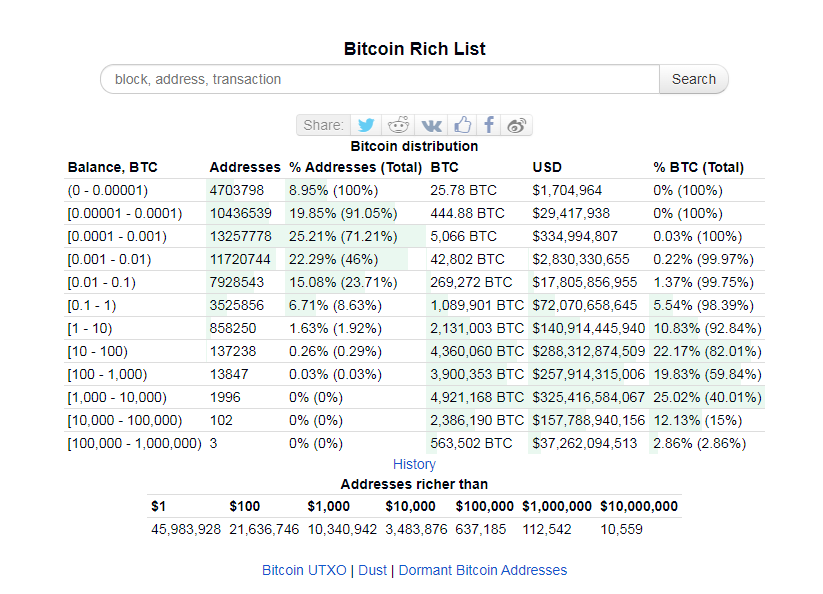Select the [0.001 - 0.01) balance range
The image size is (823, 594).
tap(109, 260)
